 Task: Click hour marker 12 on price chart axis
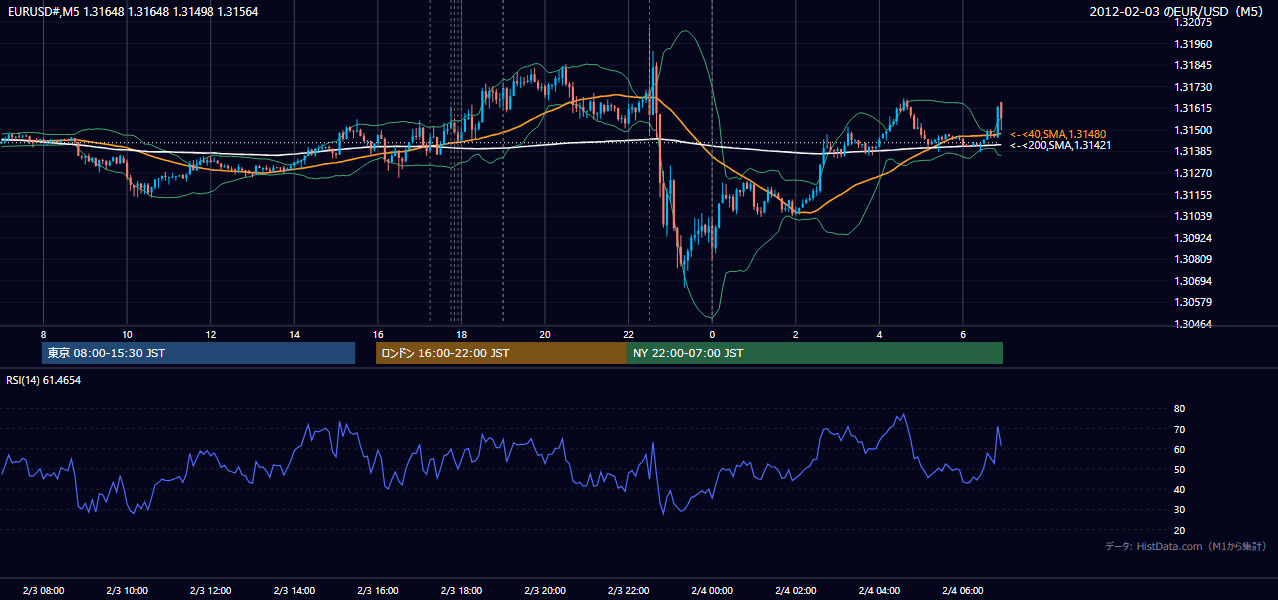[x=211, y=334]
